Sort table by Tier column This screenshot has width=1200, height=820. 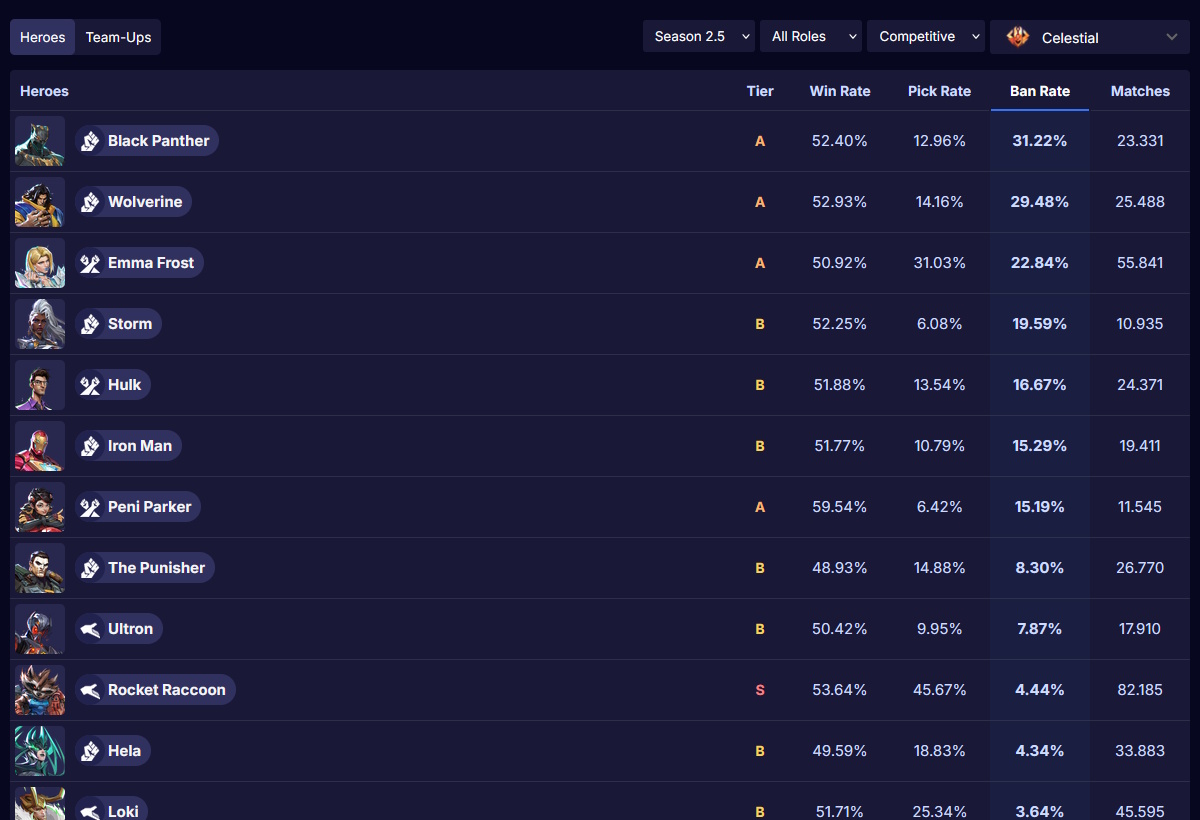pyautogui.click(x=760, y=91)
